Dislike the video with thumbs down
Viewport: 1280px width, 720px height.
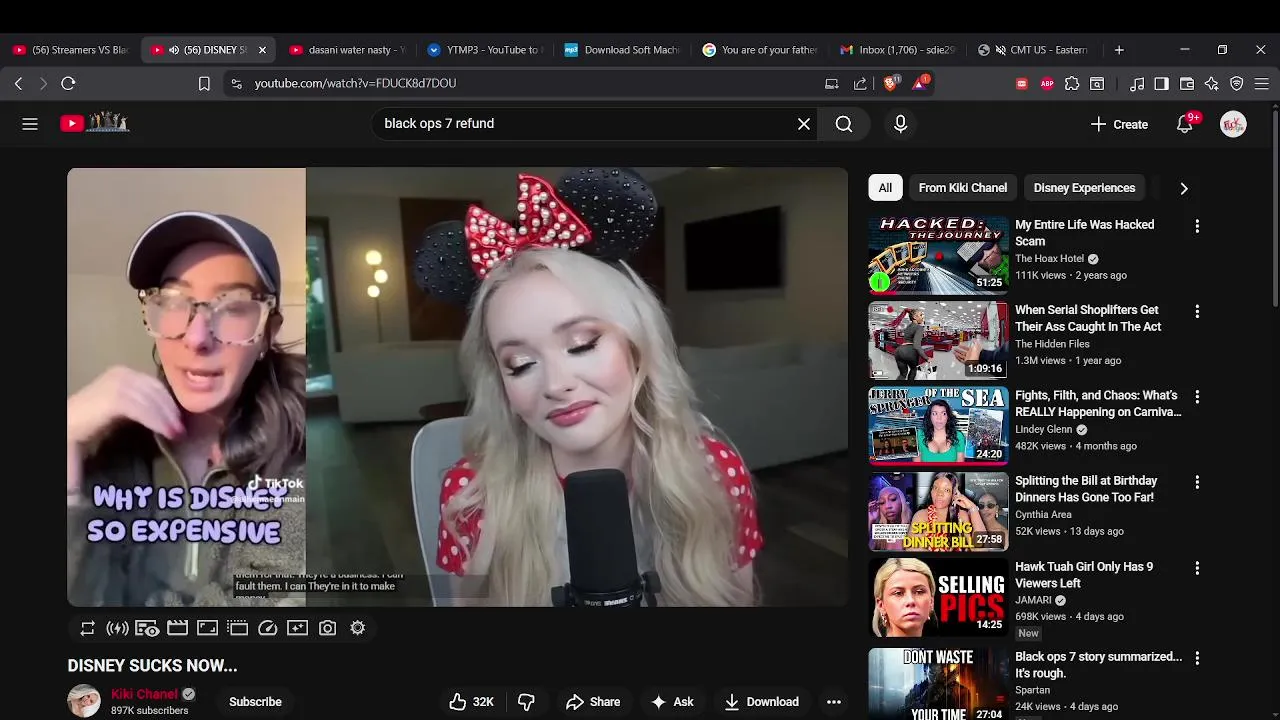click(526, 702)
